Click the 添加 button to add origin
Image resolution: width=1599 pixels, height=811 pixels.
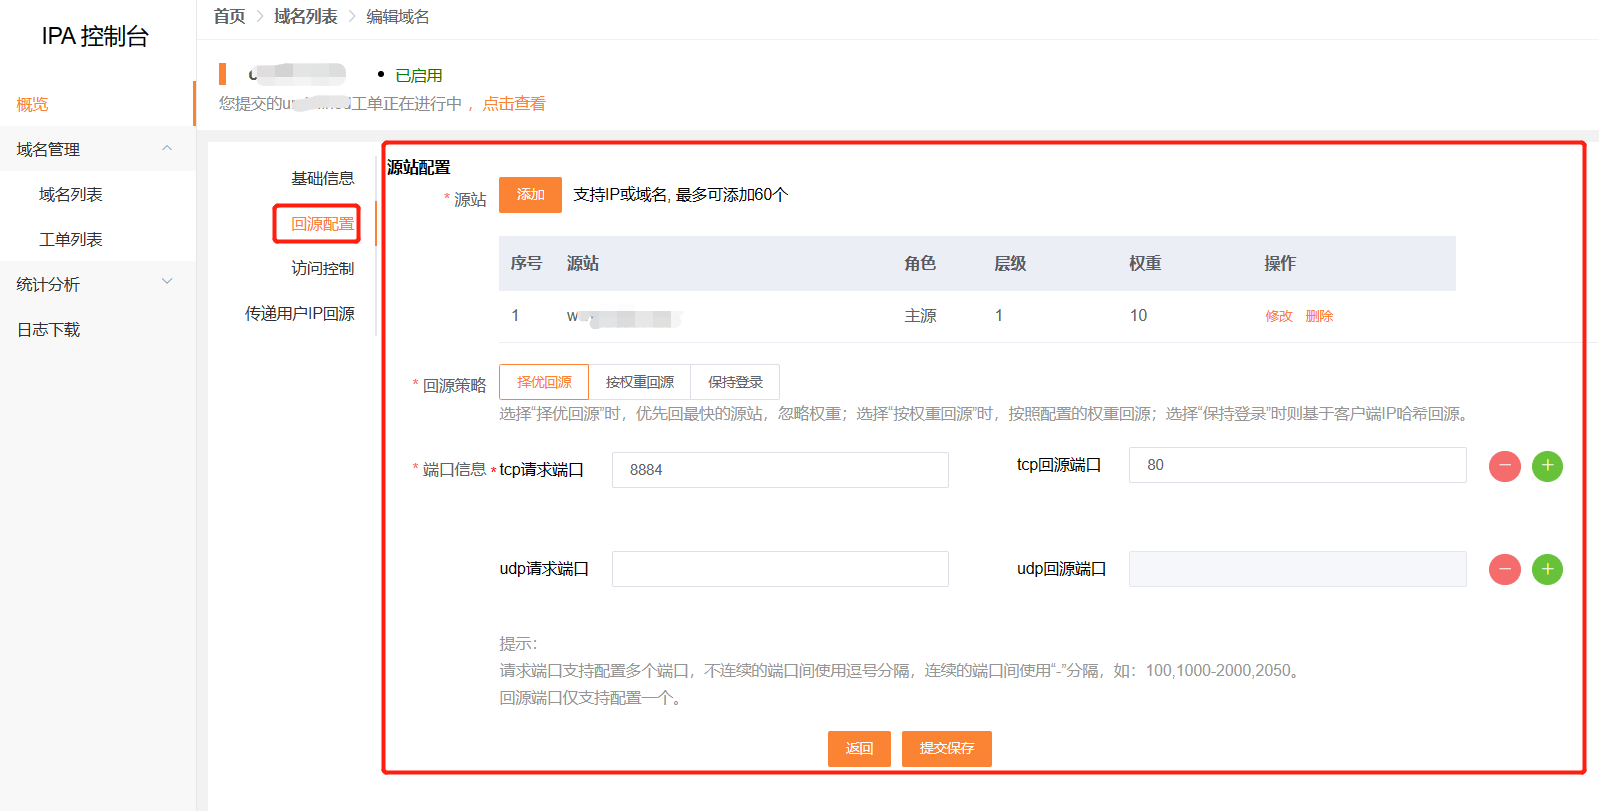[530, 195]
